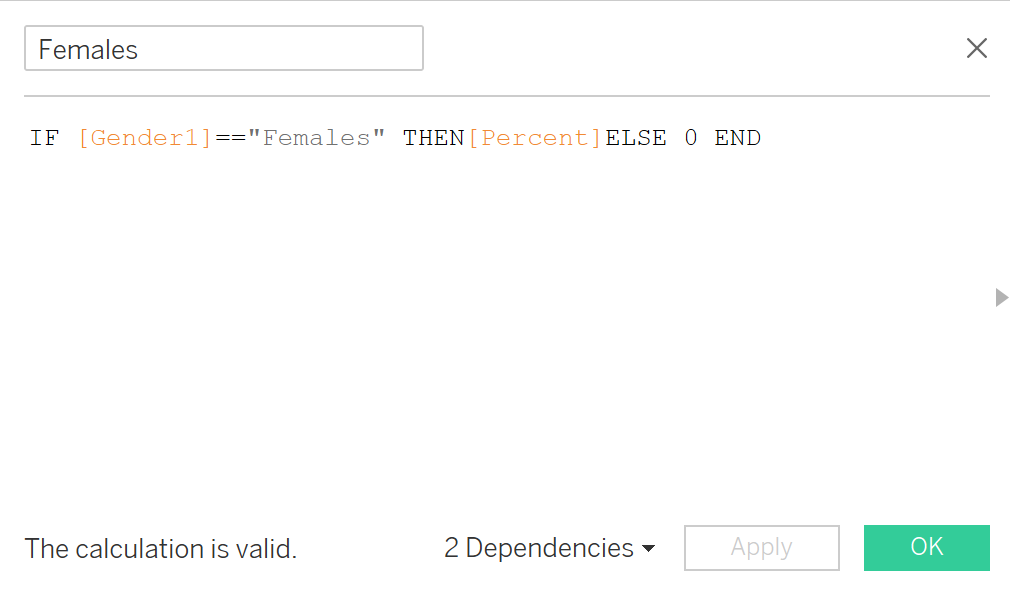Click the [Percent] field reference
Image resolution: width=1010 pixels, height=593 pixels.
pos(535,138)
